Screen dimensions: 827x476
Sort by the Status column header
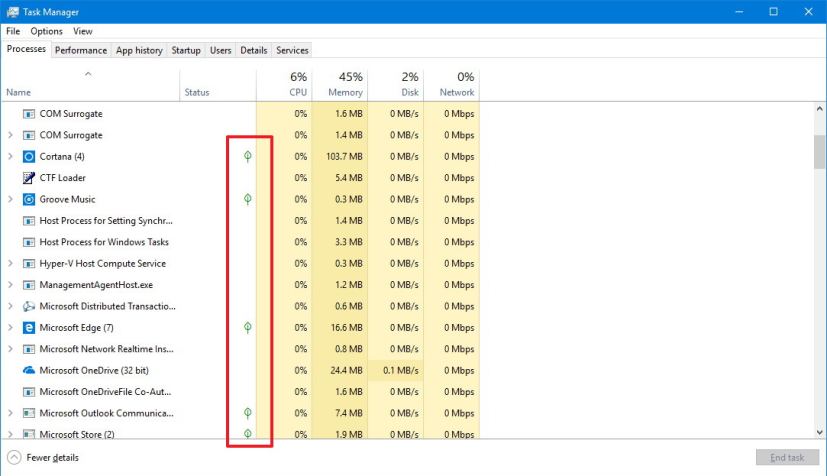(218, 85)
